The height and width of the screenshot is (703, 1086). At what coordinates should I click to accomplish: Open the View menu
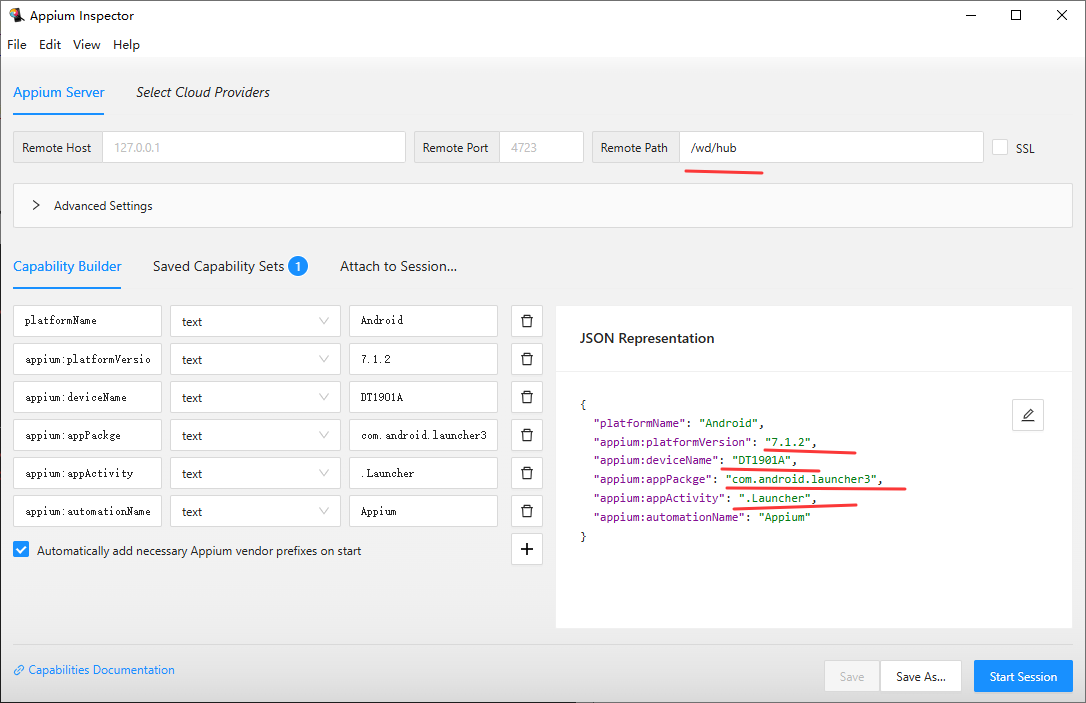[87, 44]
